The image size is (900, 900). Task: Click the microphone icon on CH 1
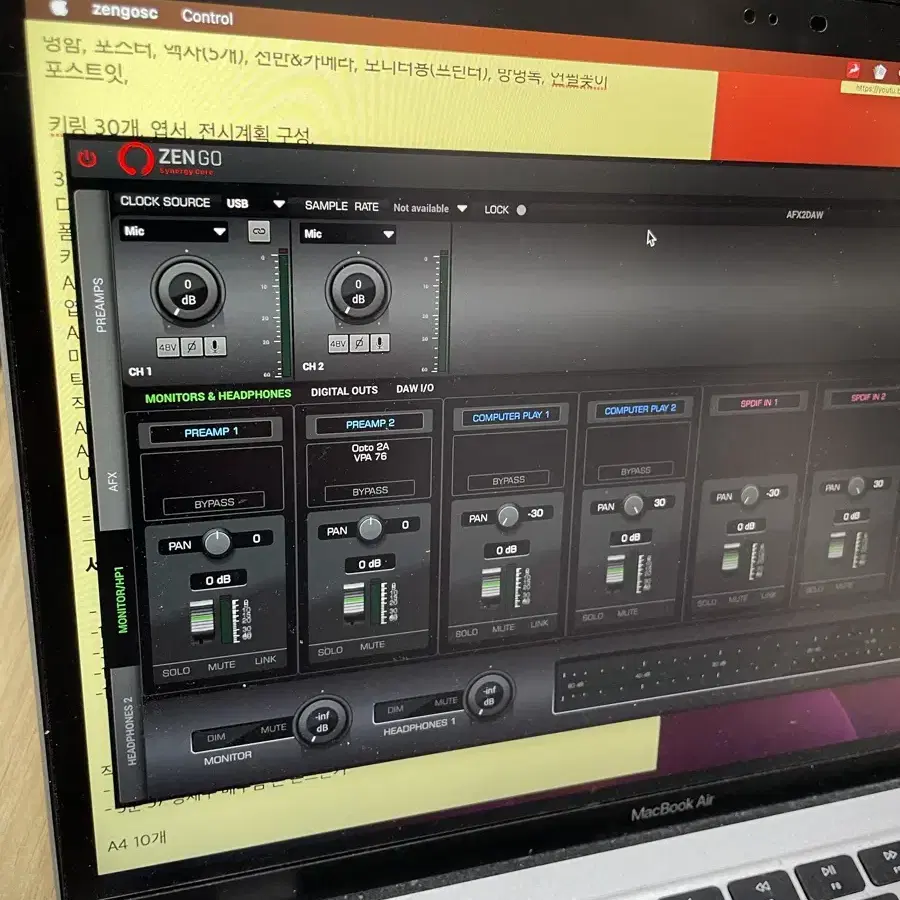[x=215, y=346]
